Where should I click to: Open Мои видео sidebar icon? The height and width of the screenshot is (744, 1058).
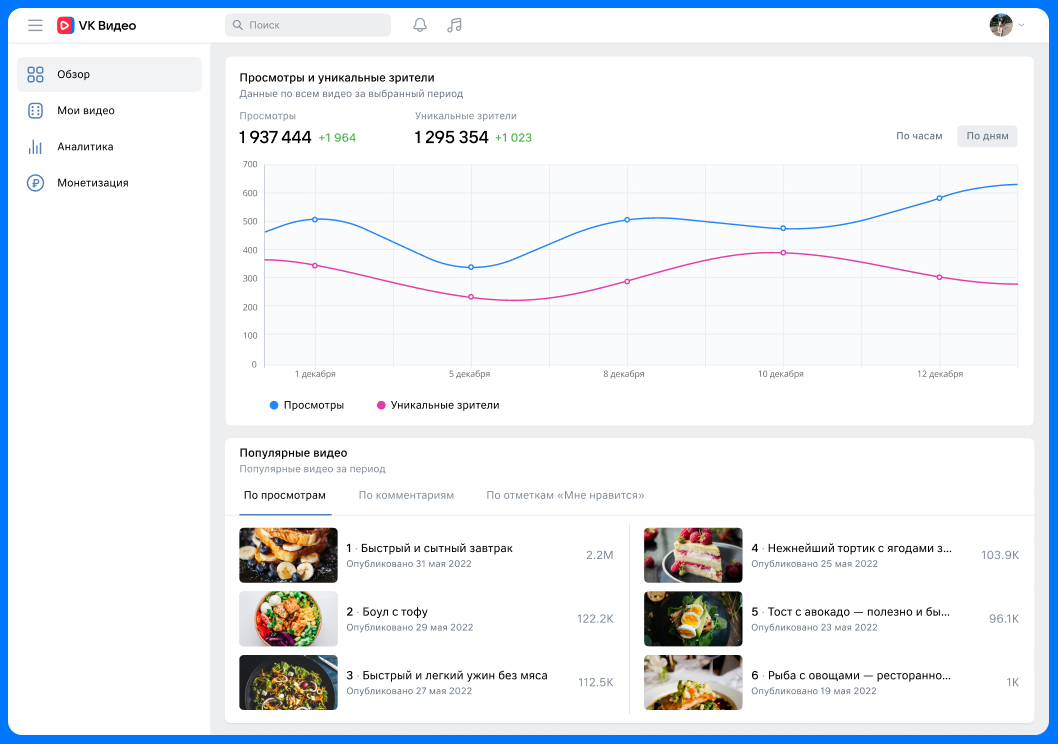[x=36, y=111]
